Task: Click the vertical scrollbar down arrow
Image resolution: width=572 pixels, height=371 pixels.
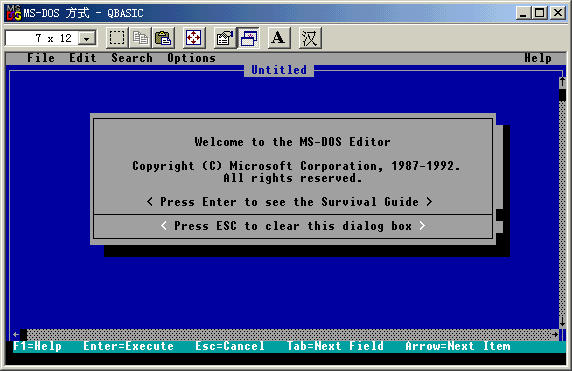Action: [562, 322]
